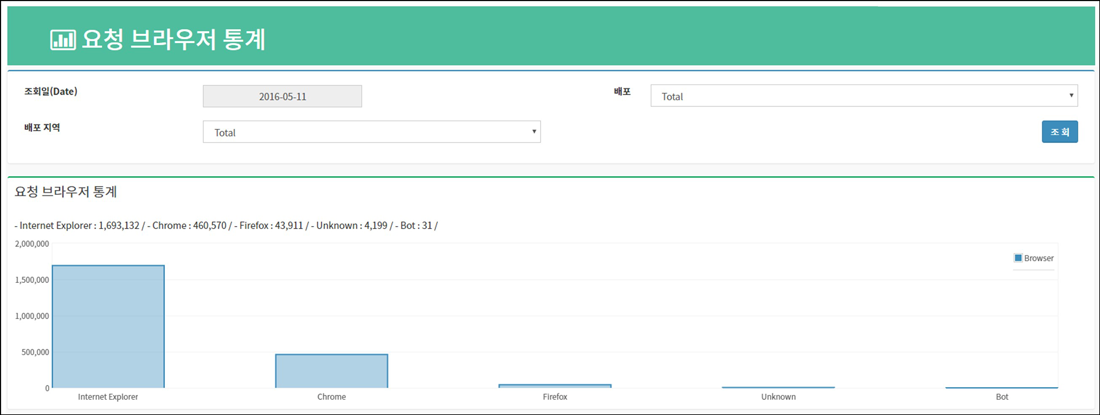The width and height of the screenshot is (1100, 415).
Task: Click the 배포 지역 label
Action: point(42,128)
